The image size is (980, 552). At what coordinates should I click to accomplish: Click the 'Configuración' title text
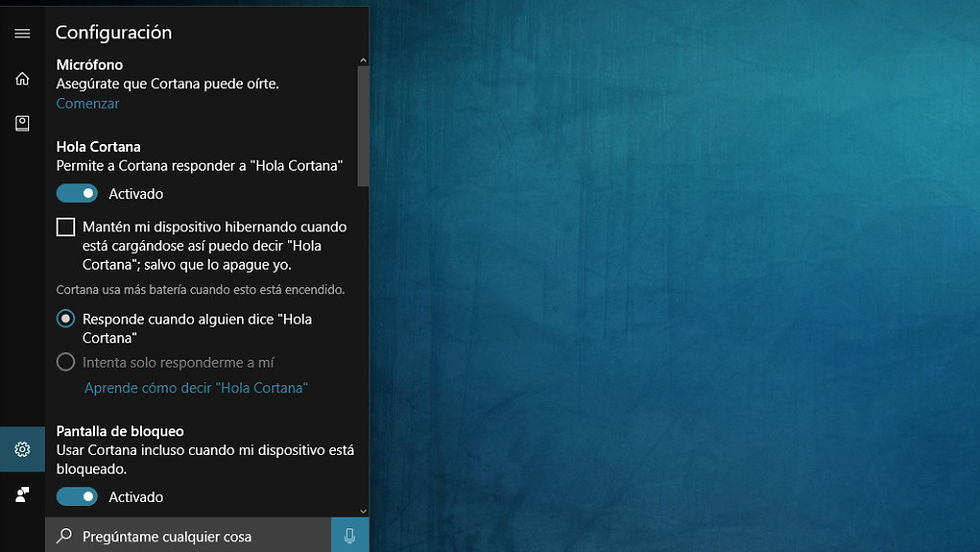click(114, 33)
